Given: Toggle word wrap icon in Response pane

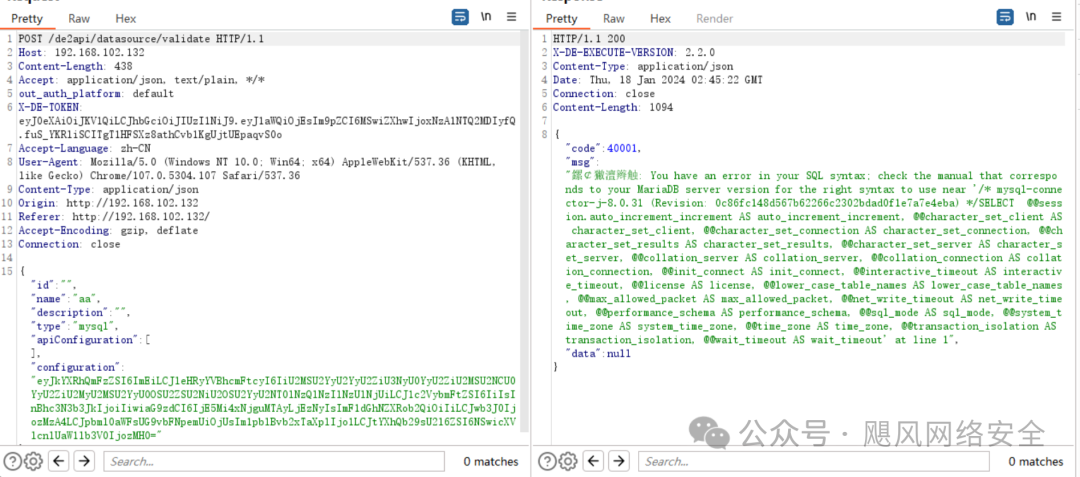Looking at the screenshot, I should point(1006,17).
